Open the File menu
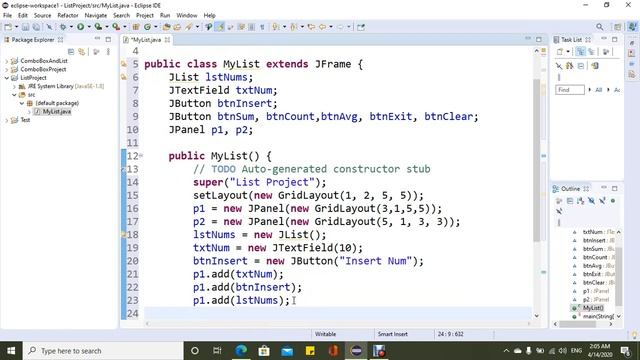This screenshot has height=360, width=640. coord(7,16)
